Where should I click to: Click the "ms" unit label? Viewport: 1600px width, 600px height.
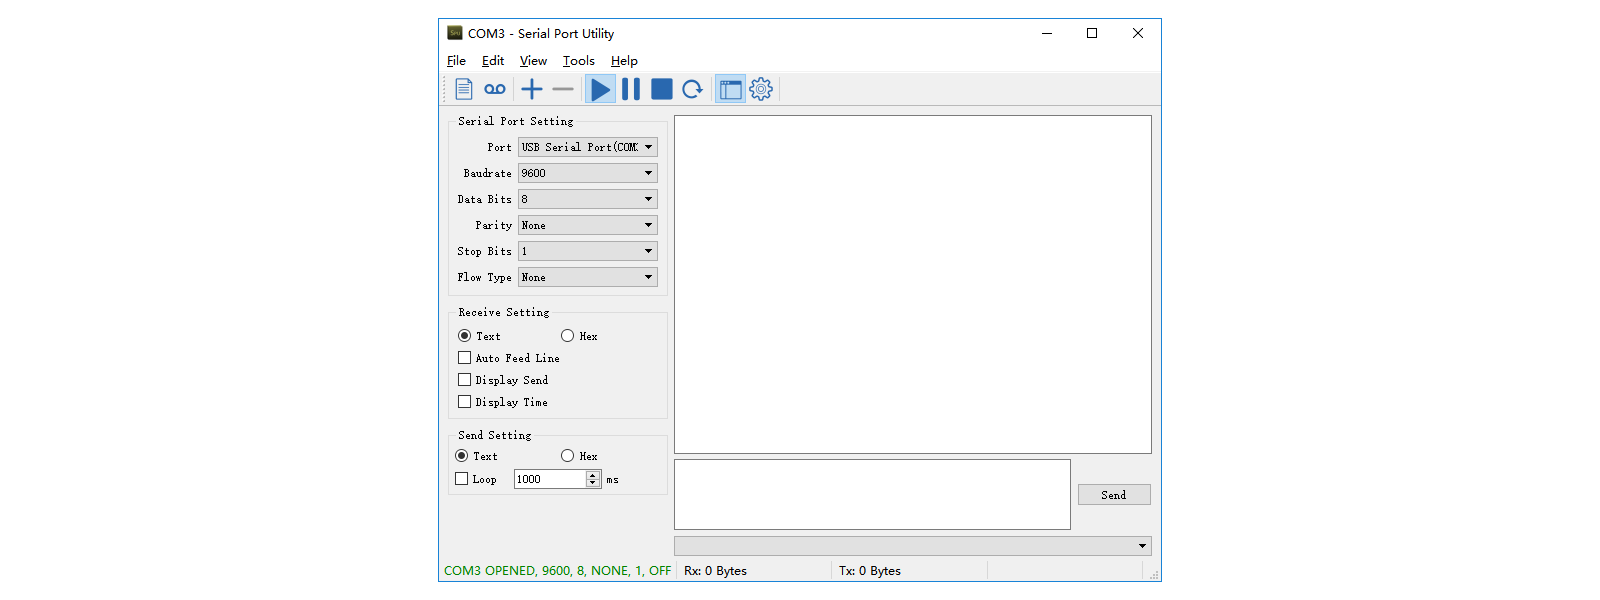pyautogui.click(x=612, y=480)
